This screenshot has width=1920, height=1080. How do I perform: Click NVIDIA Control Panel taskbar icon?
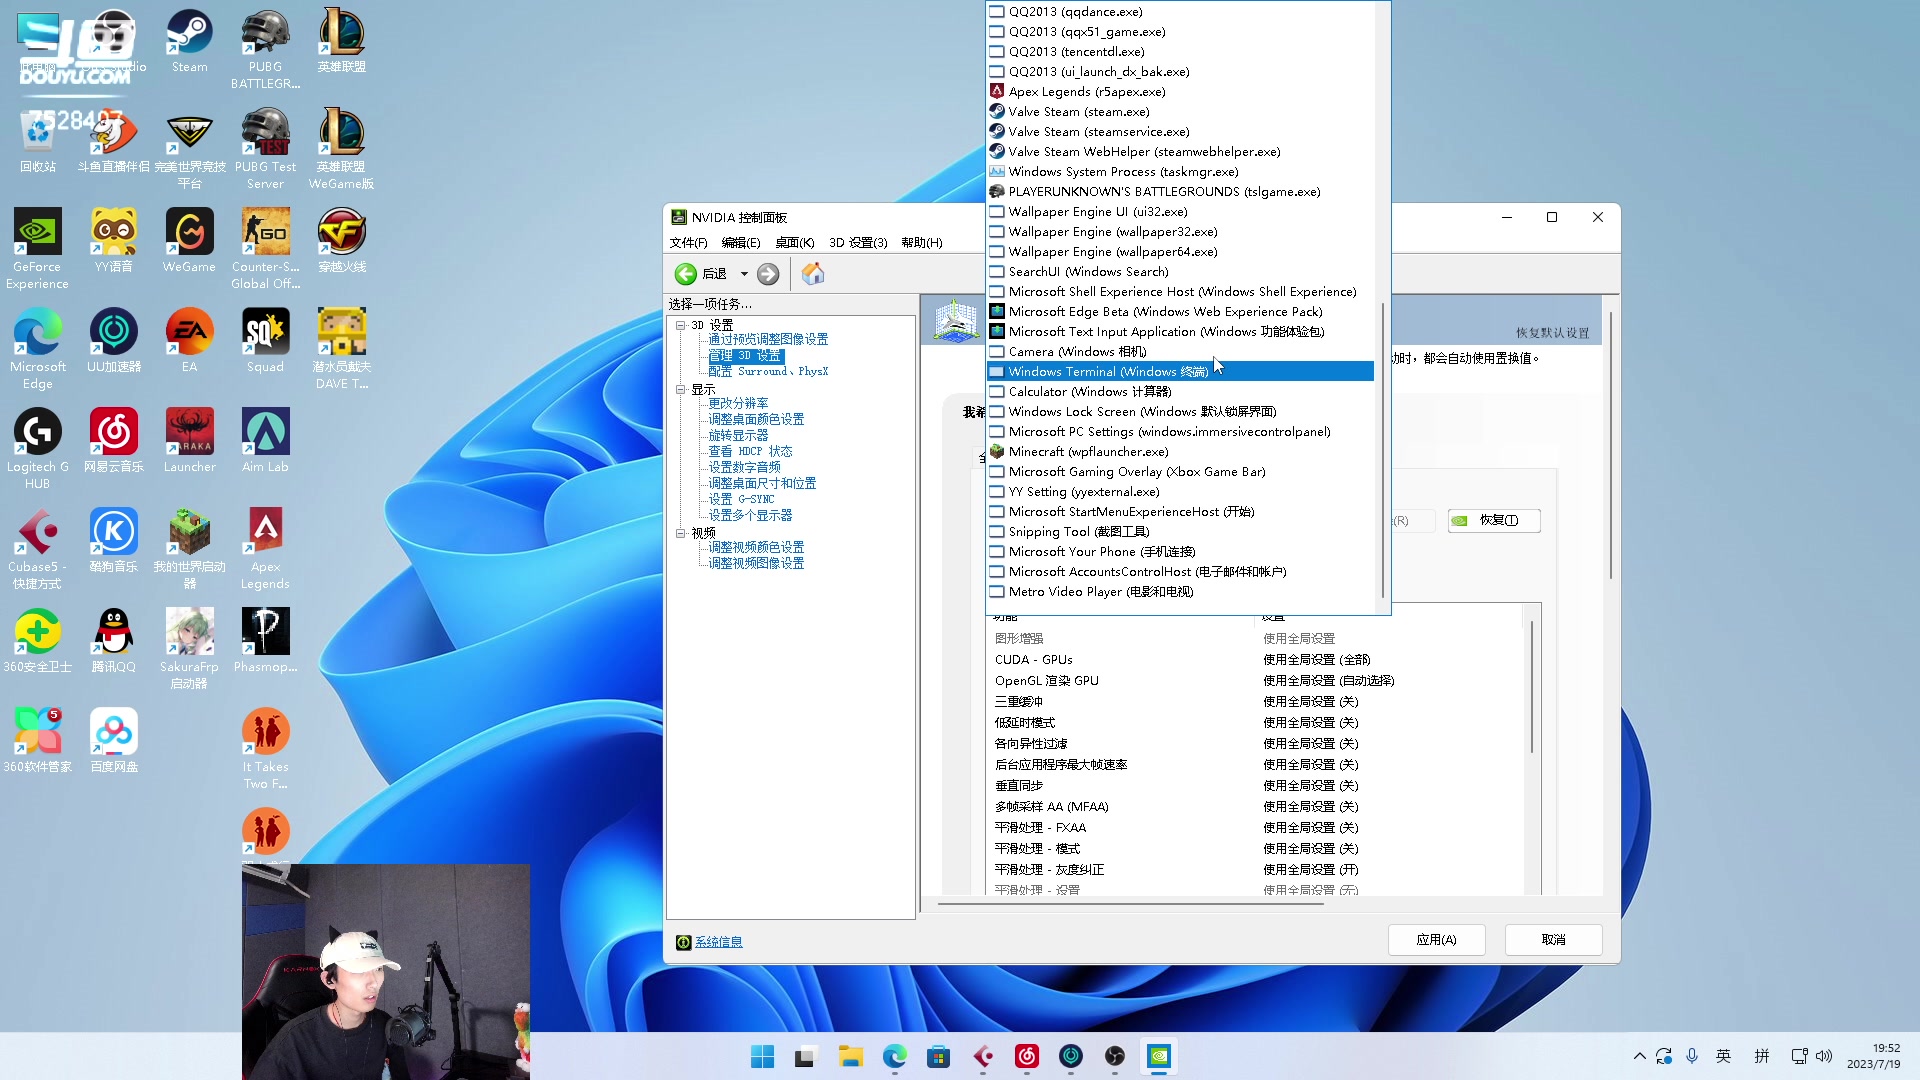point(1158,1056)
